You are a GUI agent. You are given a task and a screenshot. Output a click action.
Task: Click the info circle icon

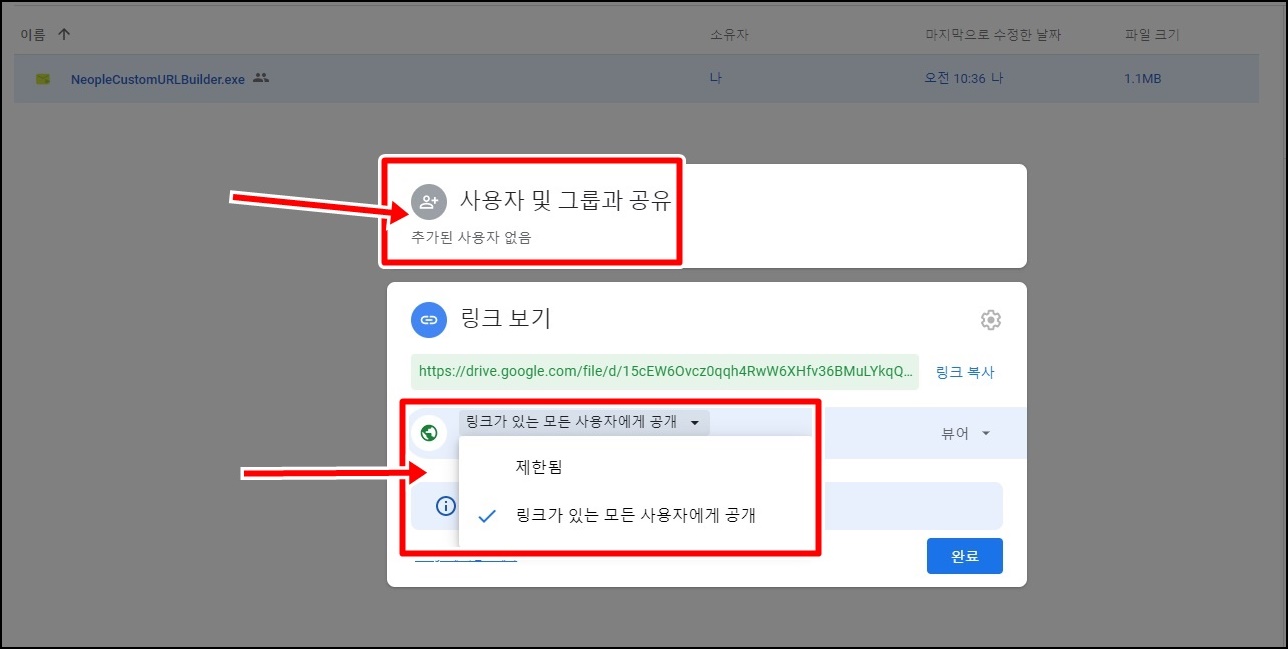[x=446, y=506]
